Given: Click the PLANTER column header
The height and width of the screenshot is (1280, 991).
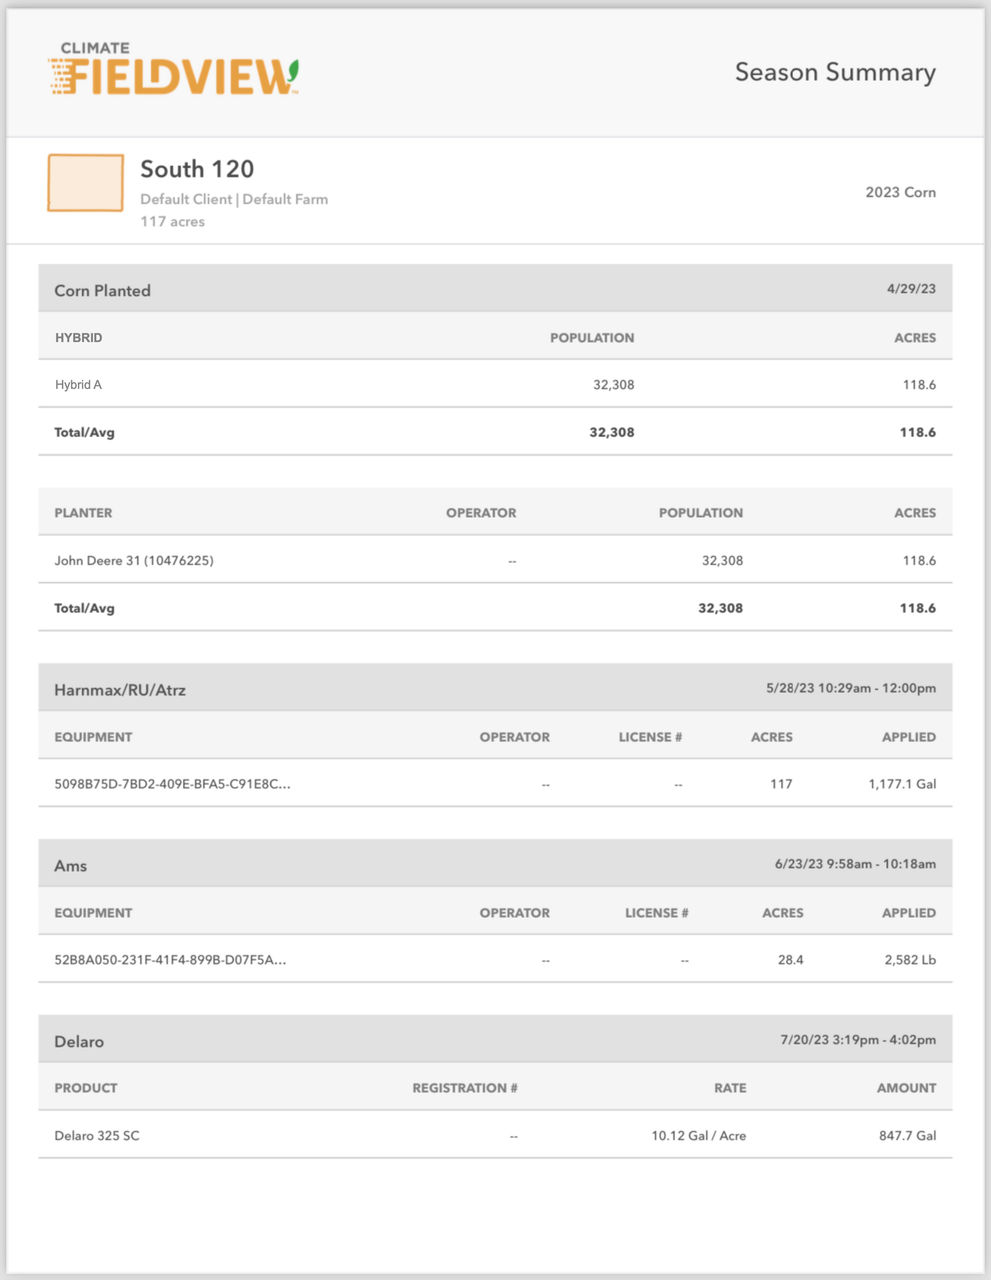Looking at the screenshot, I should tap(83, 513).
